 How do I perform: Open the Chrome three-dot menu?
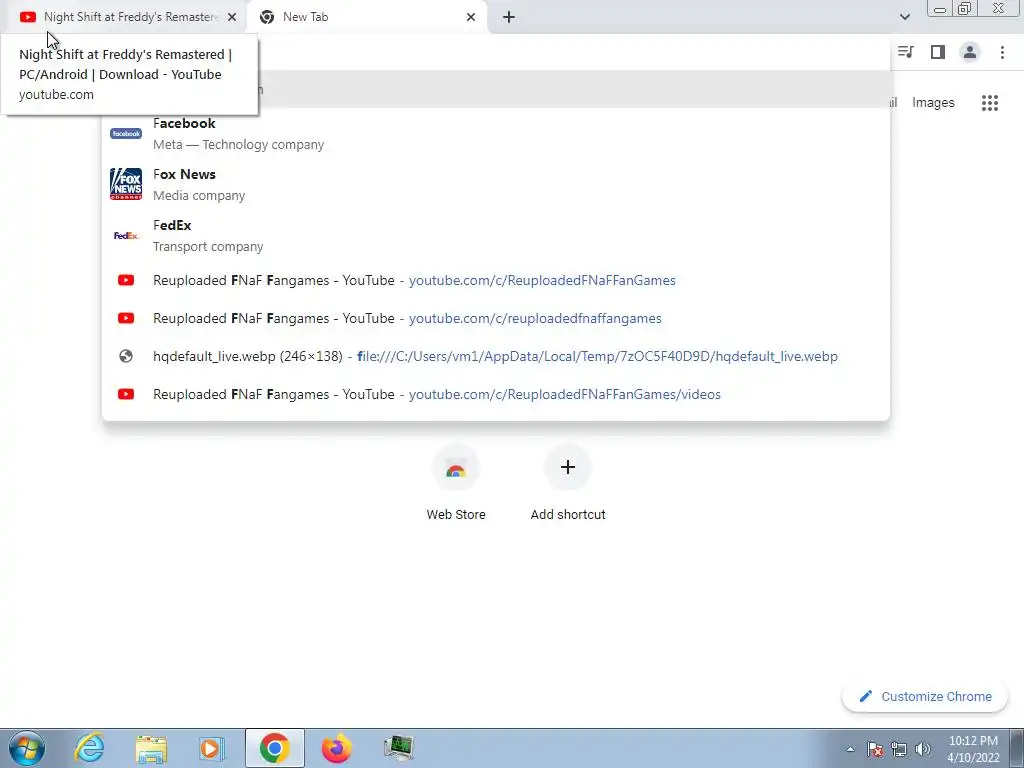[x=1002, y=52]
